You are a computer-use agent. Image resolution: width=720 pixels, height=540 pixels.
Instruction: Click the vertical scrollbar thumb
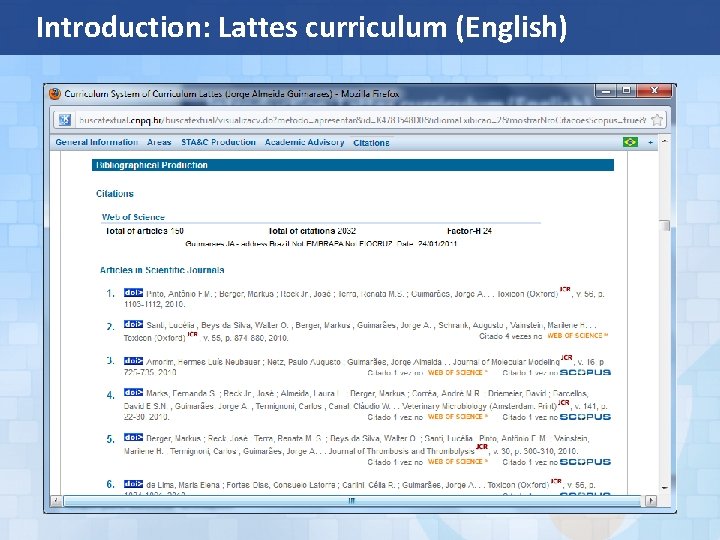pyautogui.click(x=664, y=225)
